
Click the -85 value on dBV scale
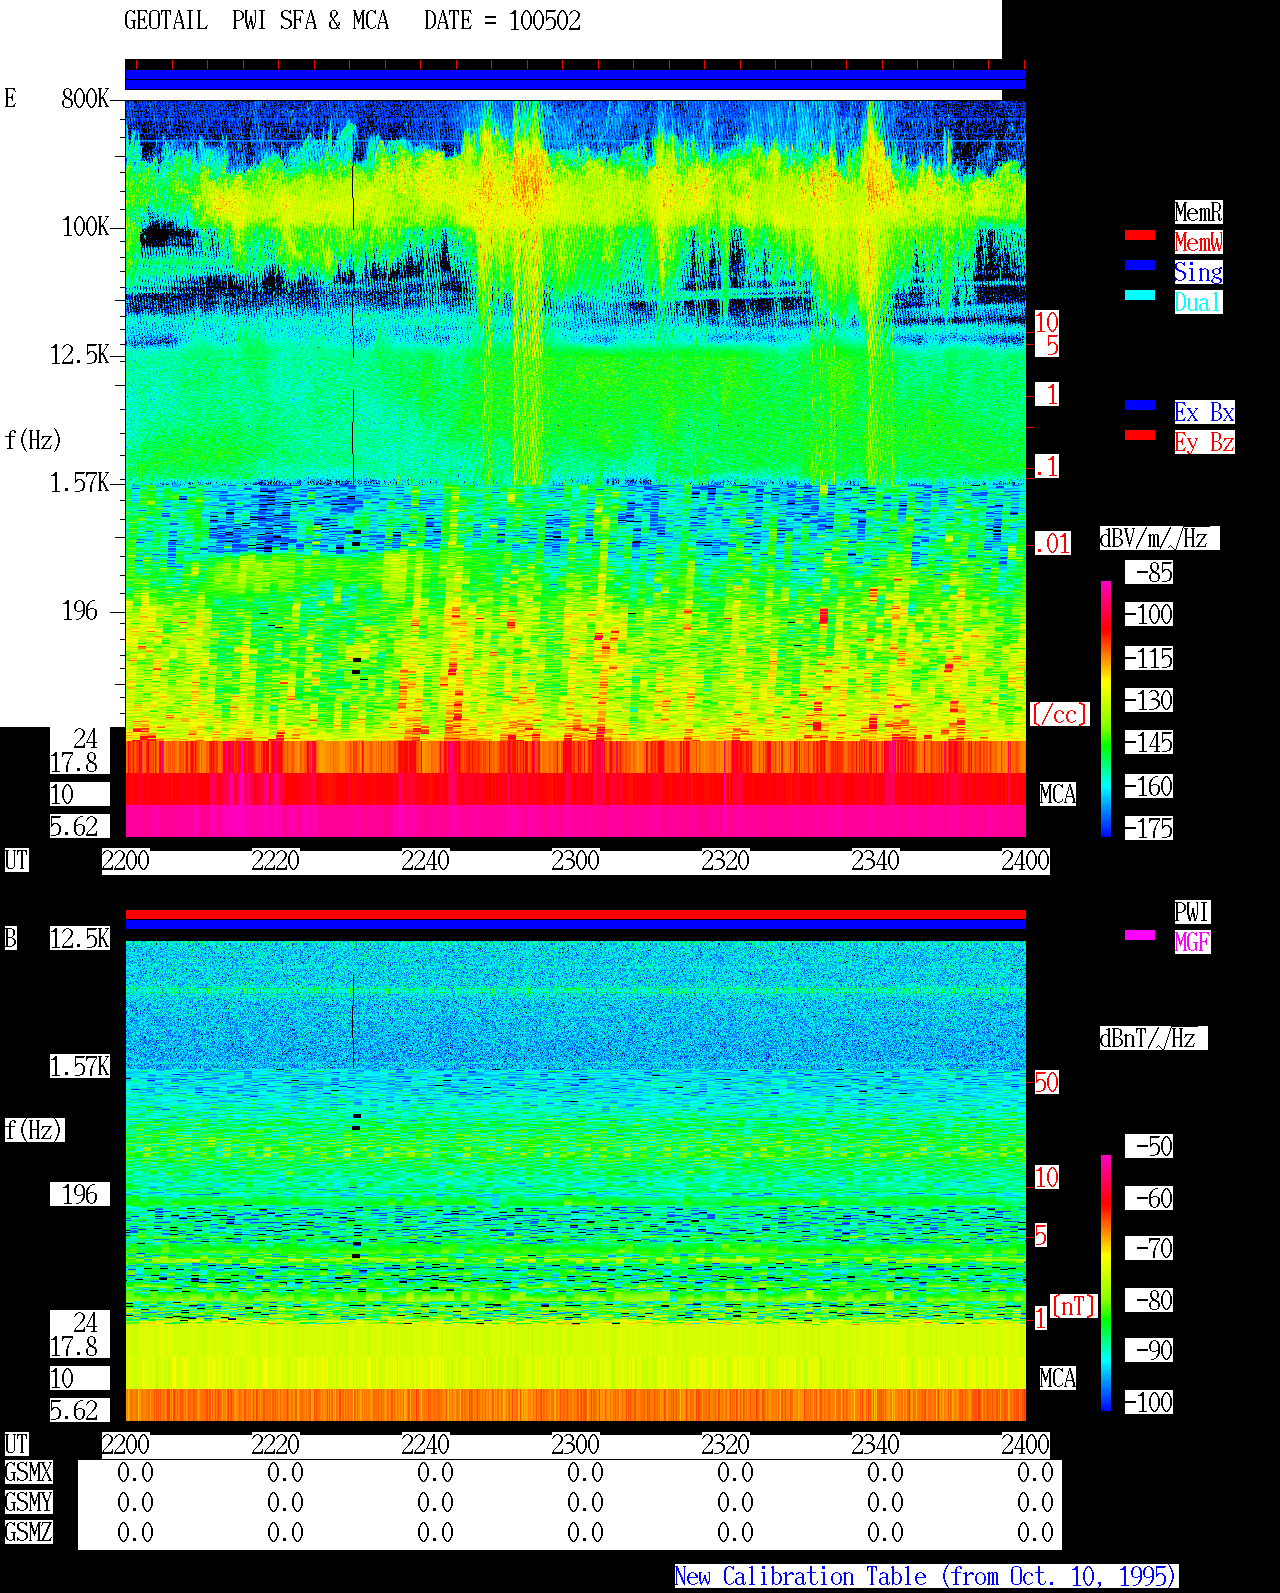tap(1154, 573)
